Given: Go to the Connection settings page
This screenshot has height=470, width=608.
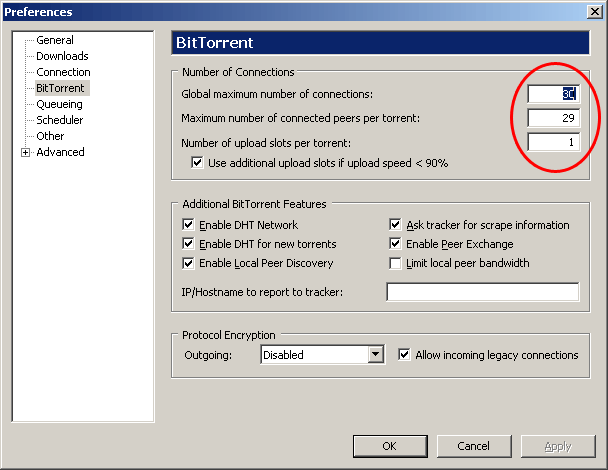Looking at the screenshot, I should pos(63,72).
